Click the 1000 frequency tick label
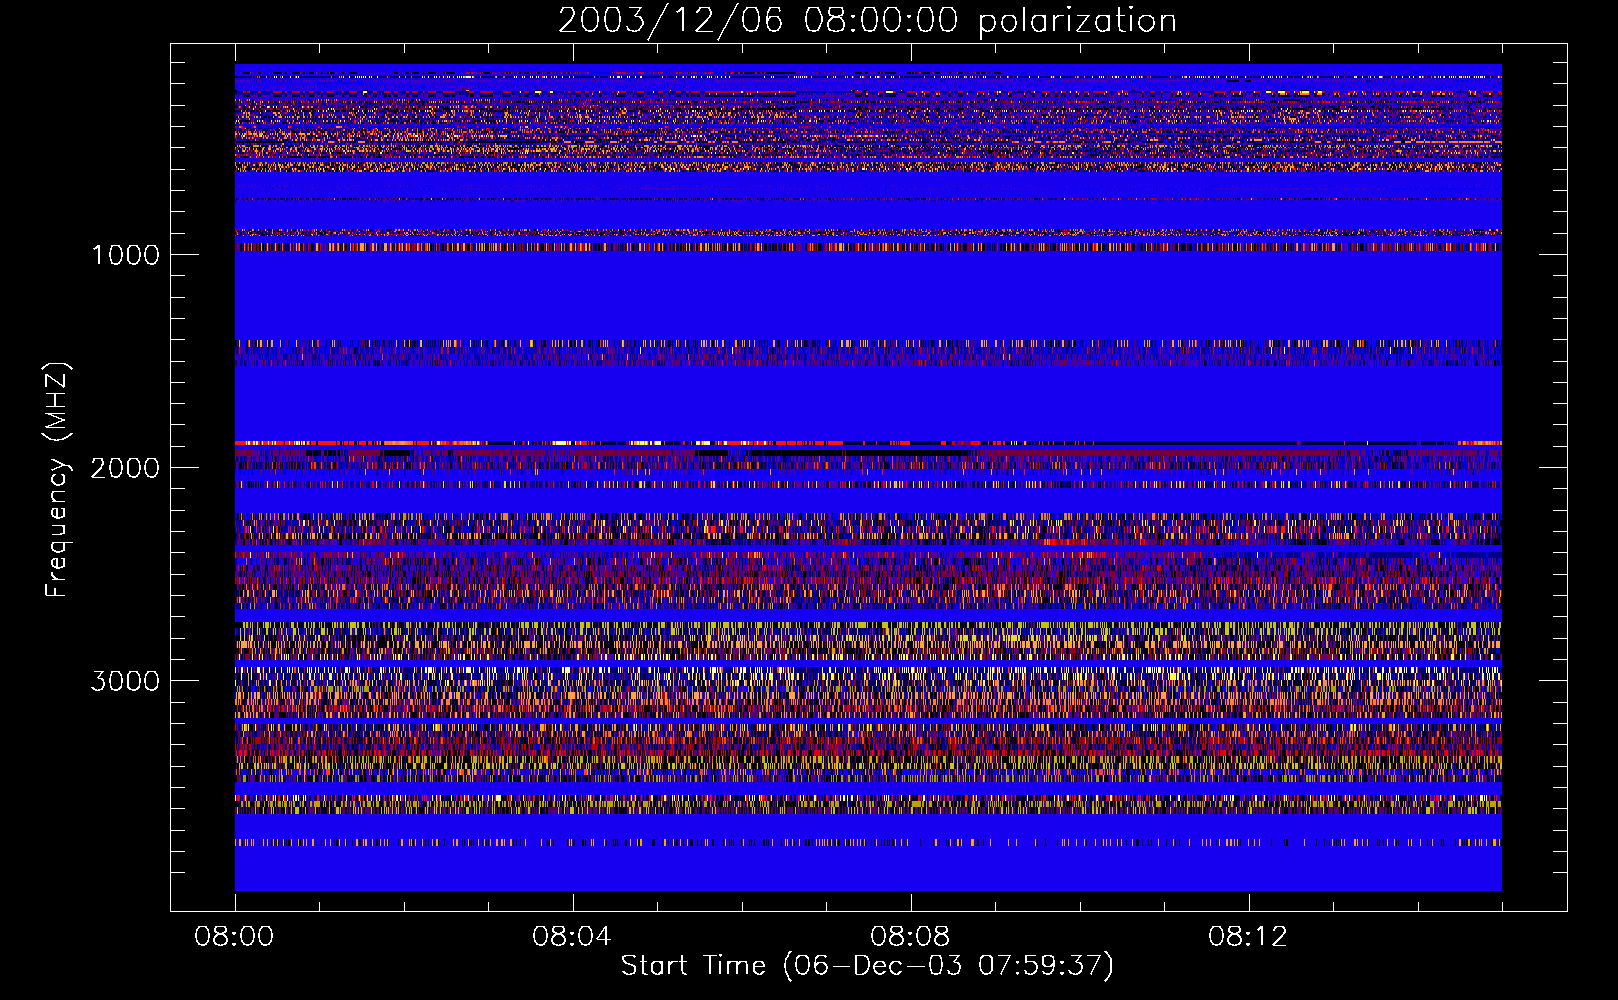 click(x=125, y=255)
